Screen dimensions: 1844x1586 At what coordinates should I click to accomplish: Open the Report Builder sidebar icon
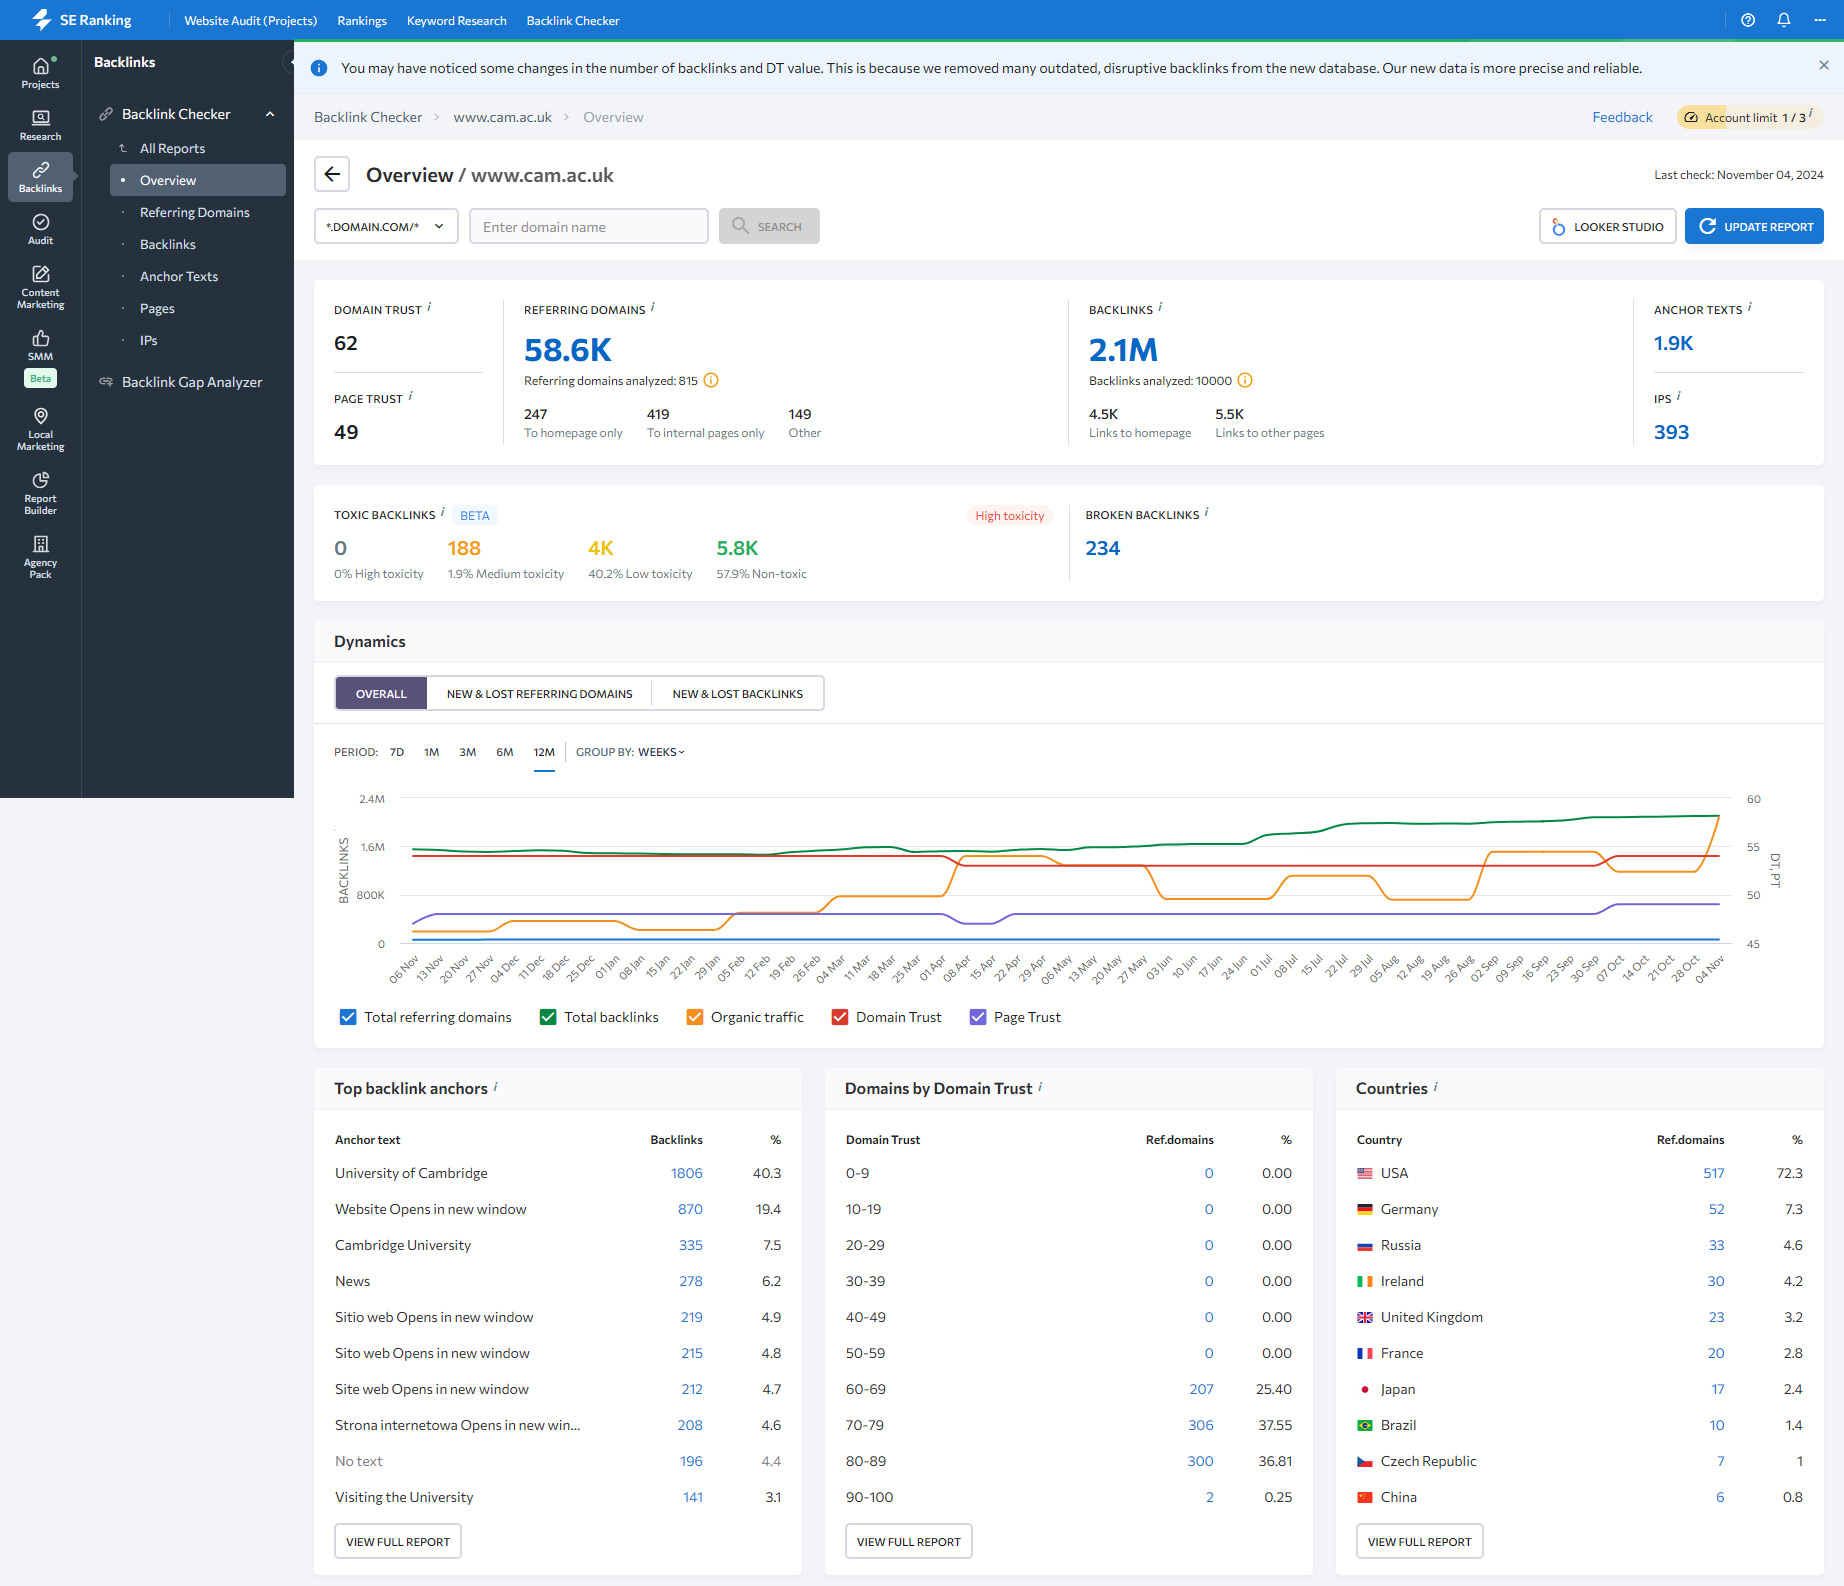point(40,493)
